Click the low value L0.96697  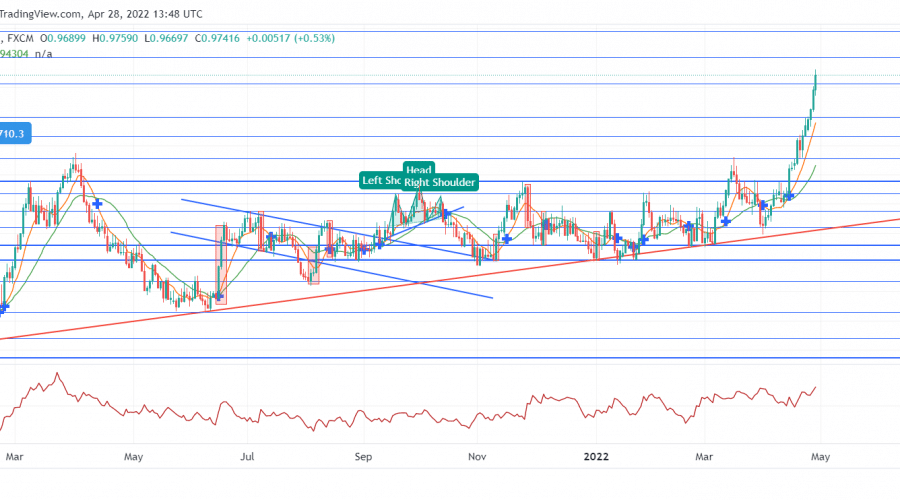click(x=166, y=38)
